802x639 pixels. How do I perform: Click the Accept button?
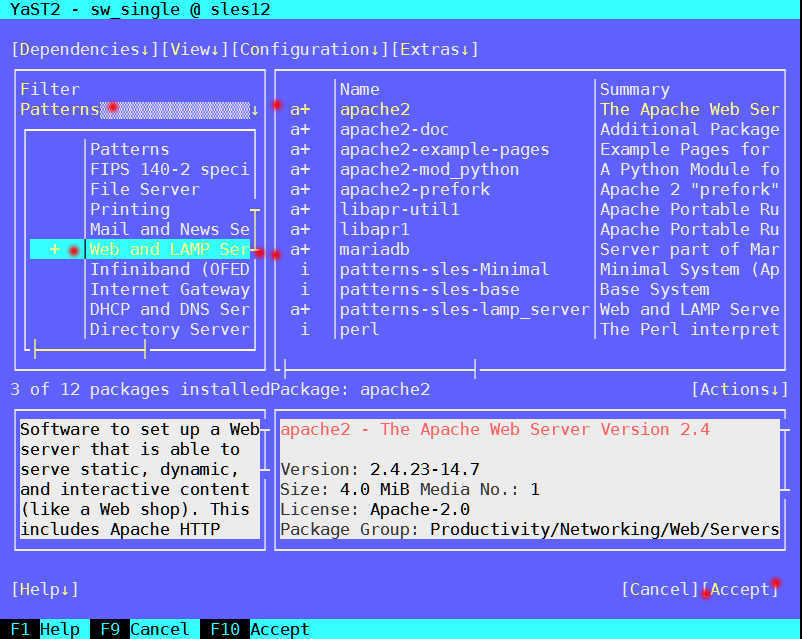740,589
